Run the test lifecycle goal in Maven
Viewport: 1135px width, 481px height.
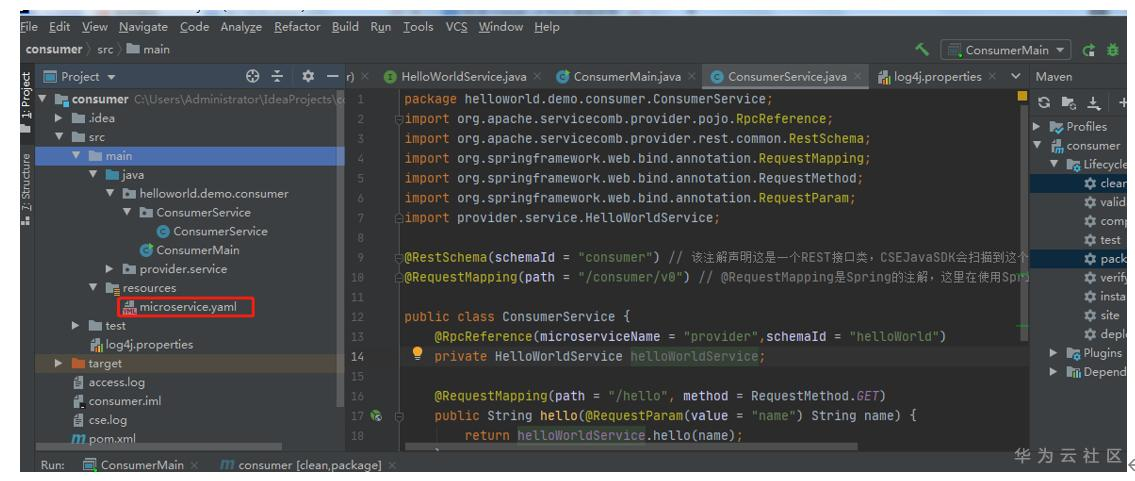[1102, 239]
